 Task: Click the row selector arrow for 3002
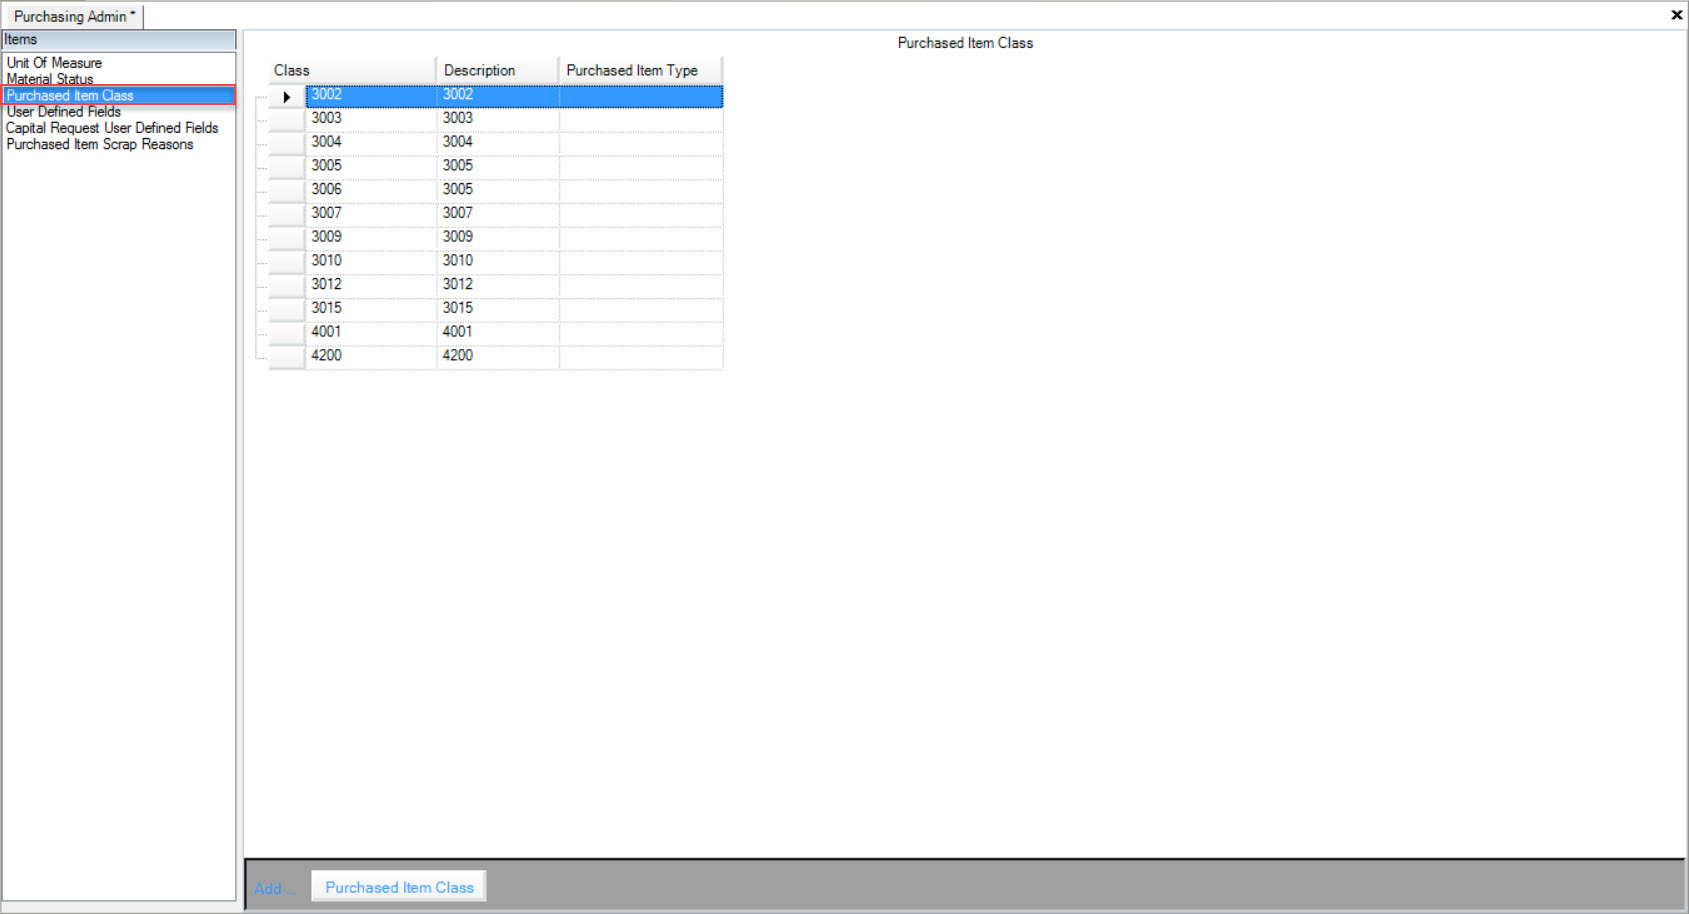pos(287,96)
